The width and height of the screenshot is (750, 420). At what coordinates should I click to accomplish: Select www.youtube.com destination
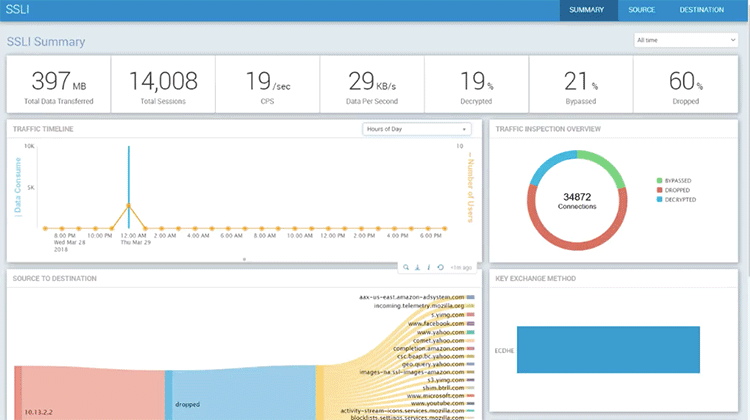pyautogui.click(x=438, y=403)
